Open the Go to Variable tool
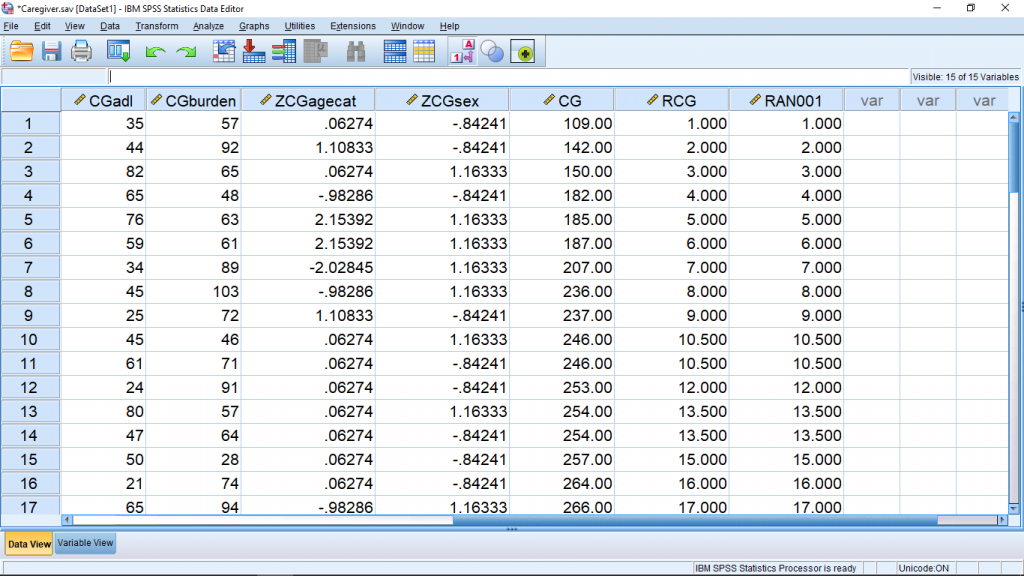Viewport: 1024px width, 576px height. click(253, 51)
